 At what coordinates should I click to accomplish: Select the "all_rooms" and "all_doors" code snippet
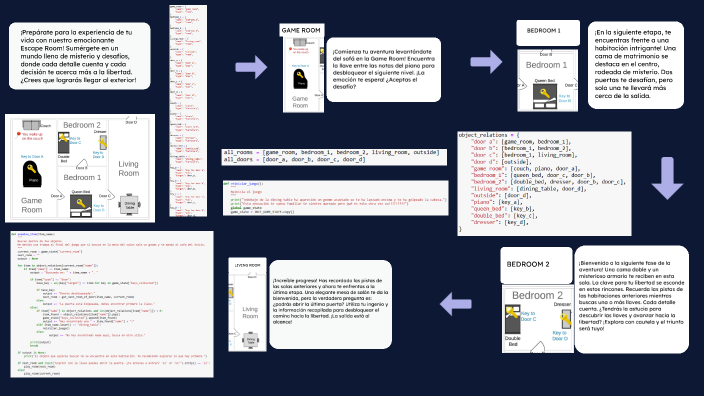tap(334, 157)
